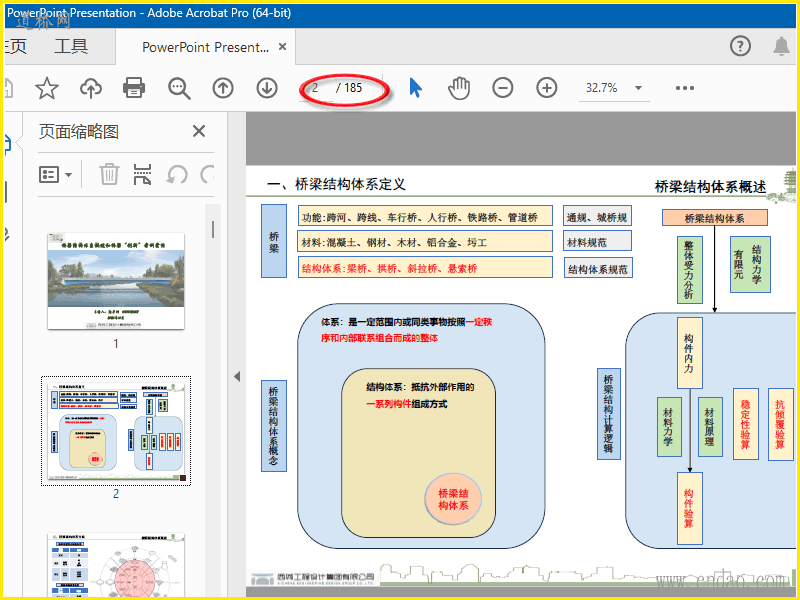Switch to the PowerPoint Present... document tab
The height and width of the screenshot is (600, 800).
205,47
